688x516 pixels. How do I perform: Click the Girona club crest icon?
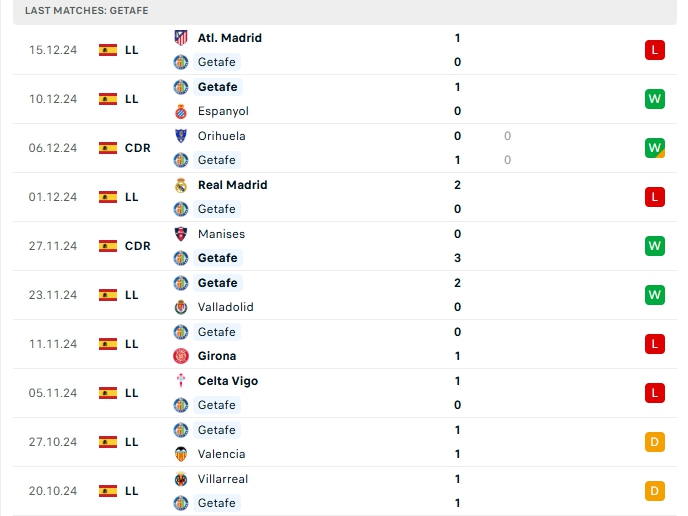(x=181, y=356)
